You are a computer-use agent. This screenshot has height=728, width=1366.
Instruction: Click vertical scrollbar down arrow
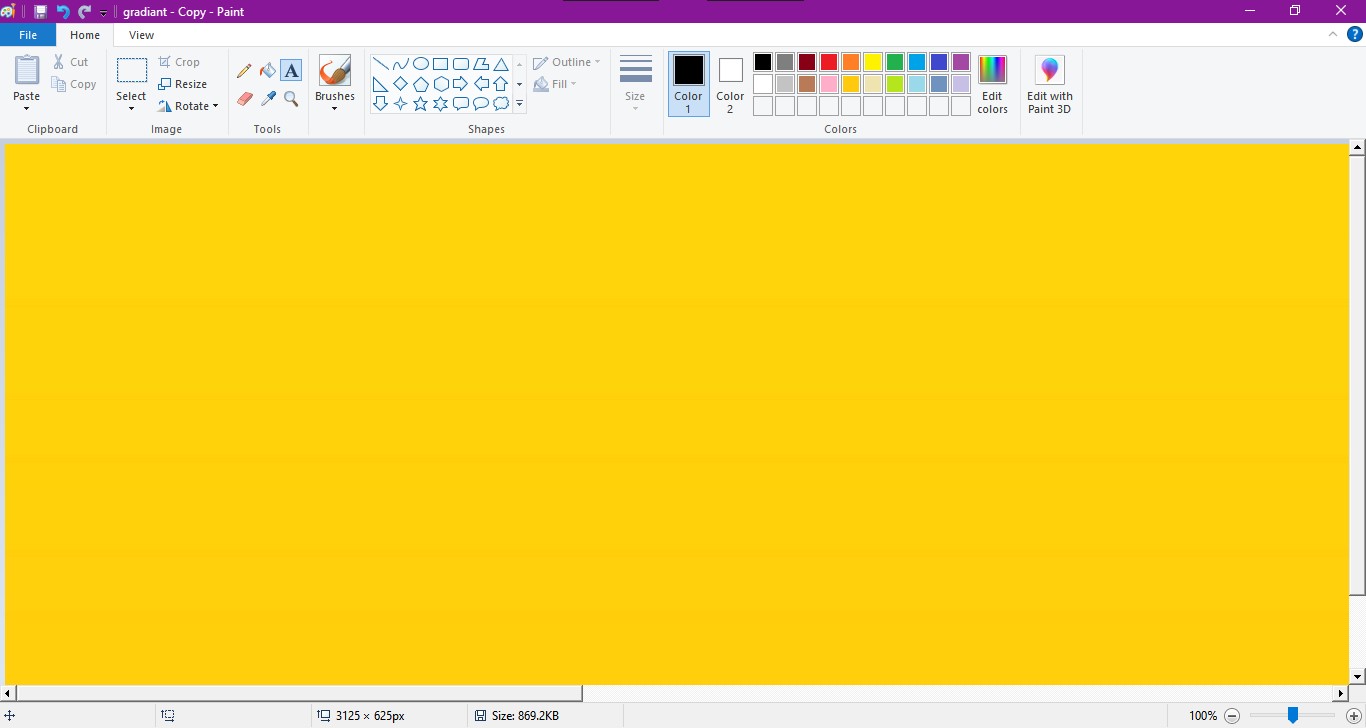tap(1357, 677)
